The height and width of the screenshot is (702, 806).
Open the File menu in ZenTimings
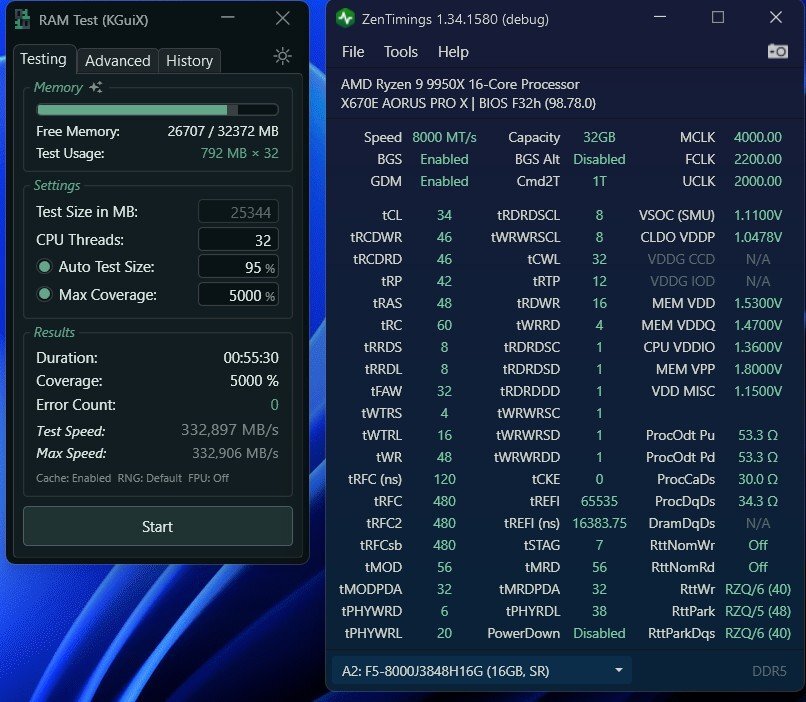click(353, 52)
